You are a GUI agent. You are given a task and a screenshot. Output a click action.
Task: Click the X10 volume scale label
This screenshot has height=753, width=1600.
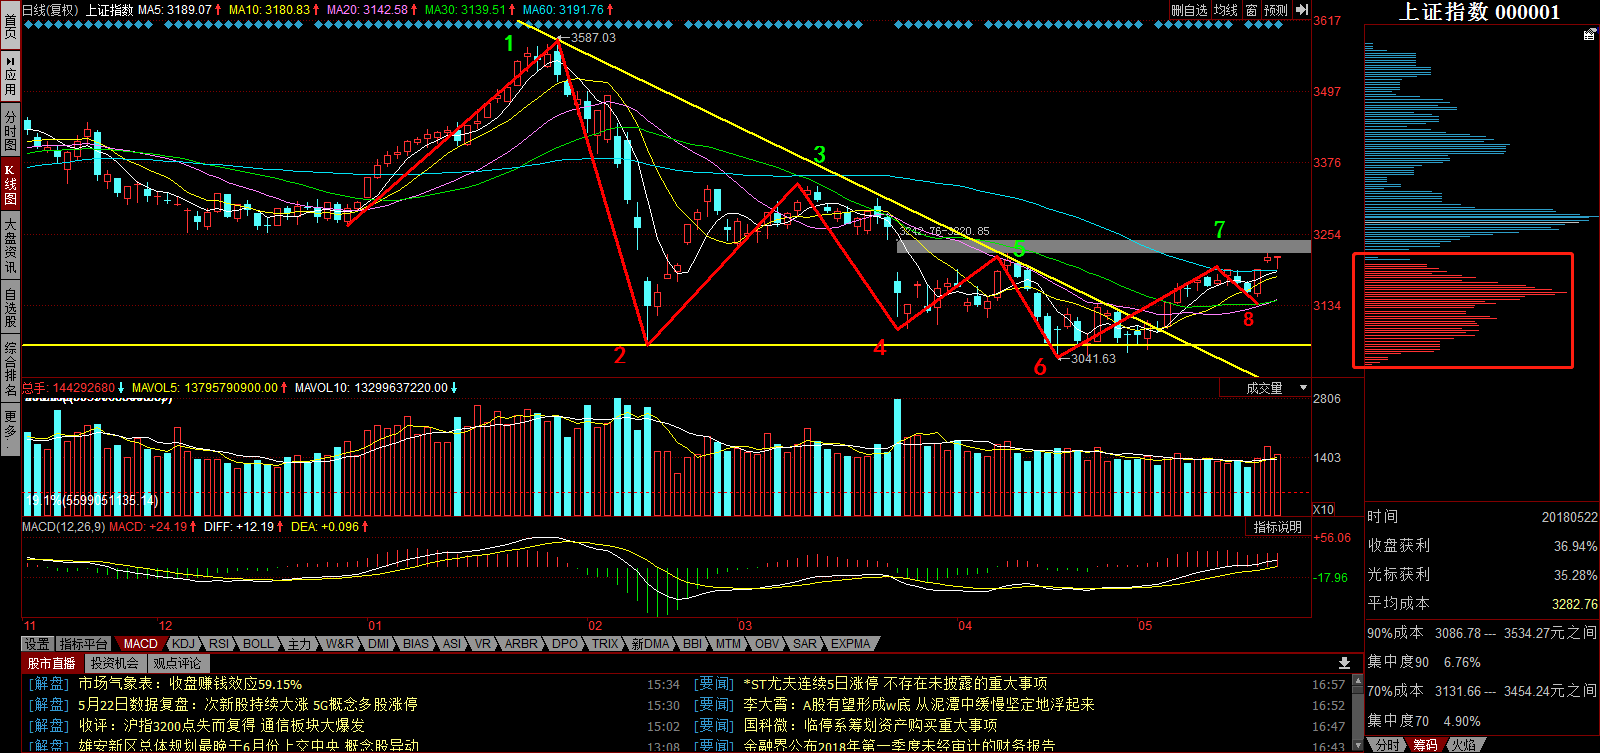coord(1323,509)
